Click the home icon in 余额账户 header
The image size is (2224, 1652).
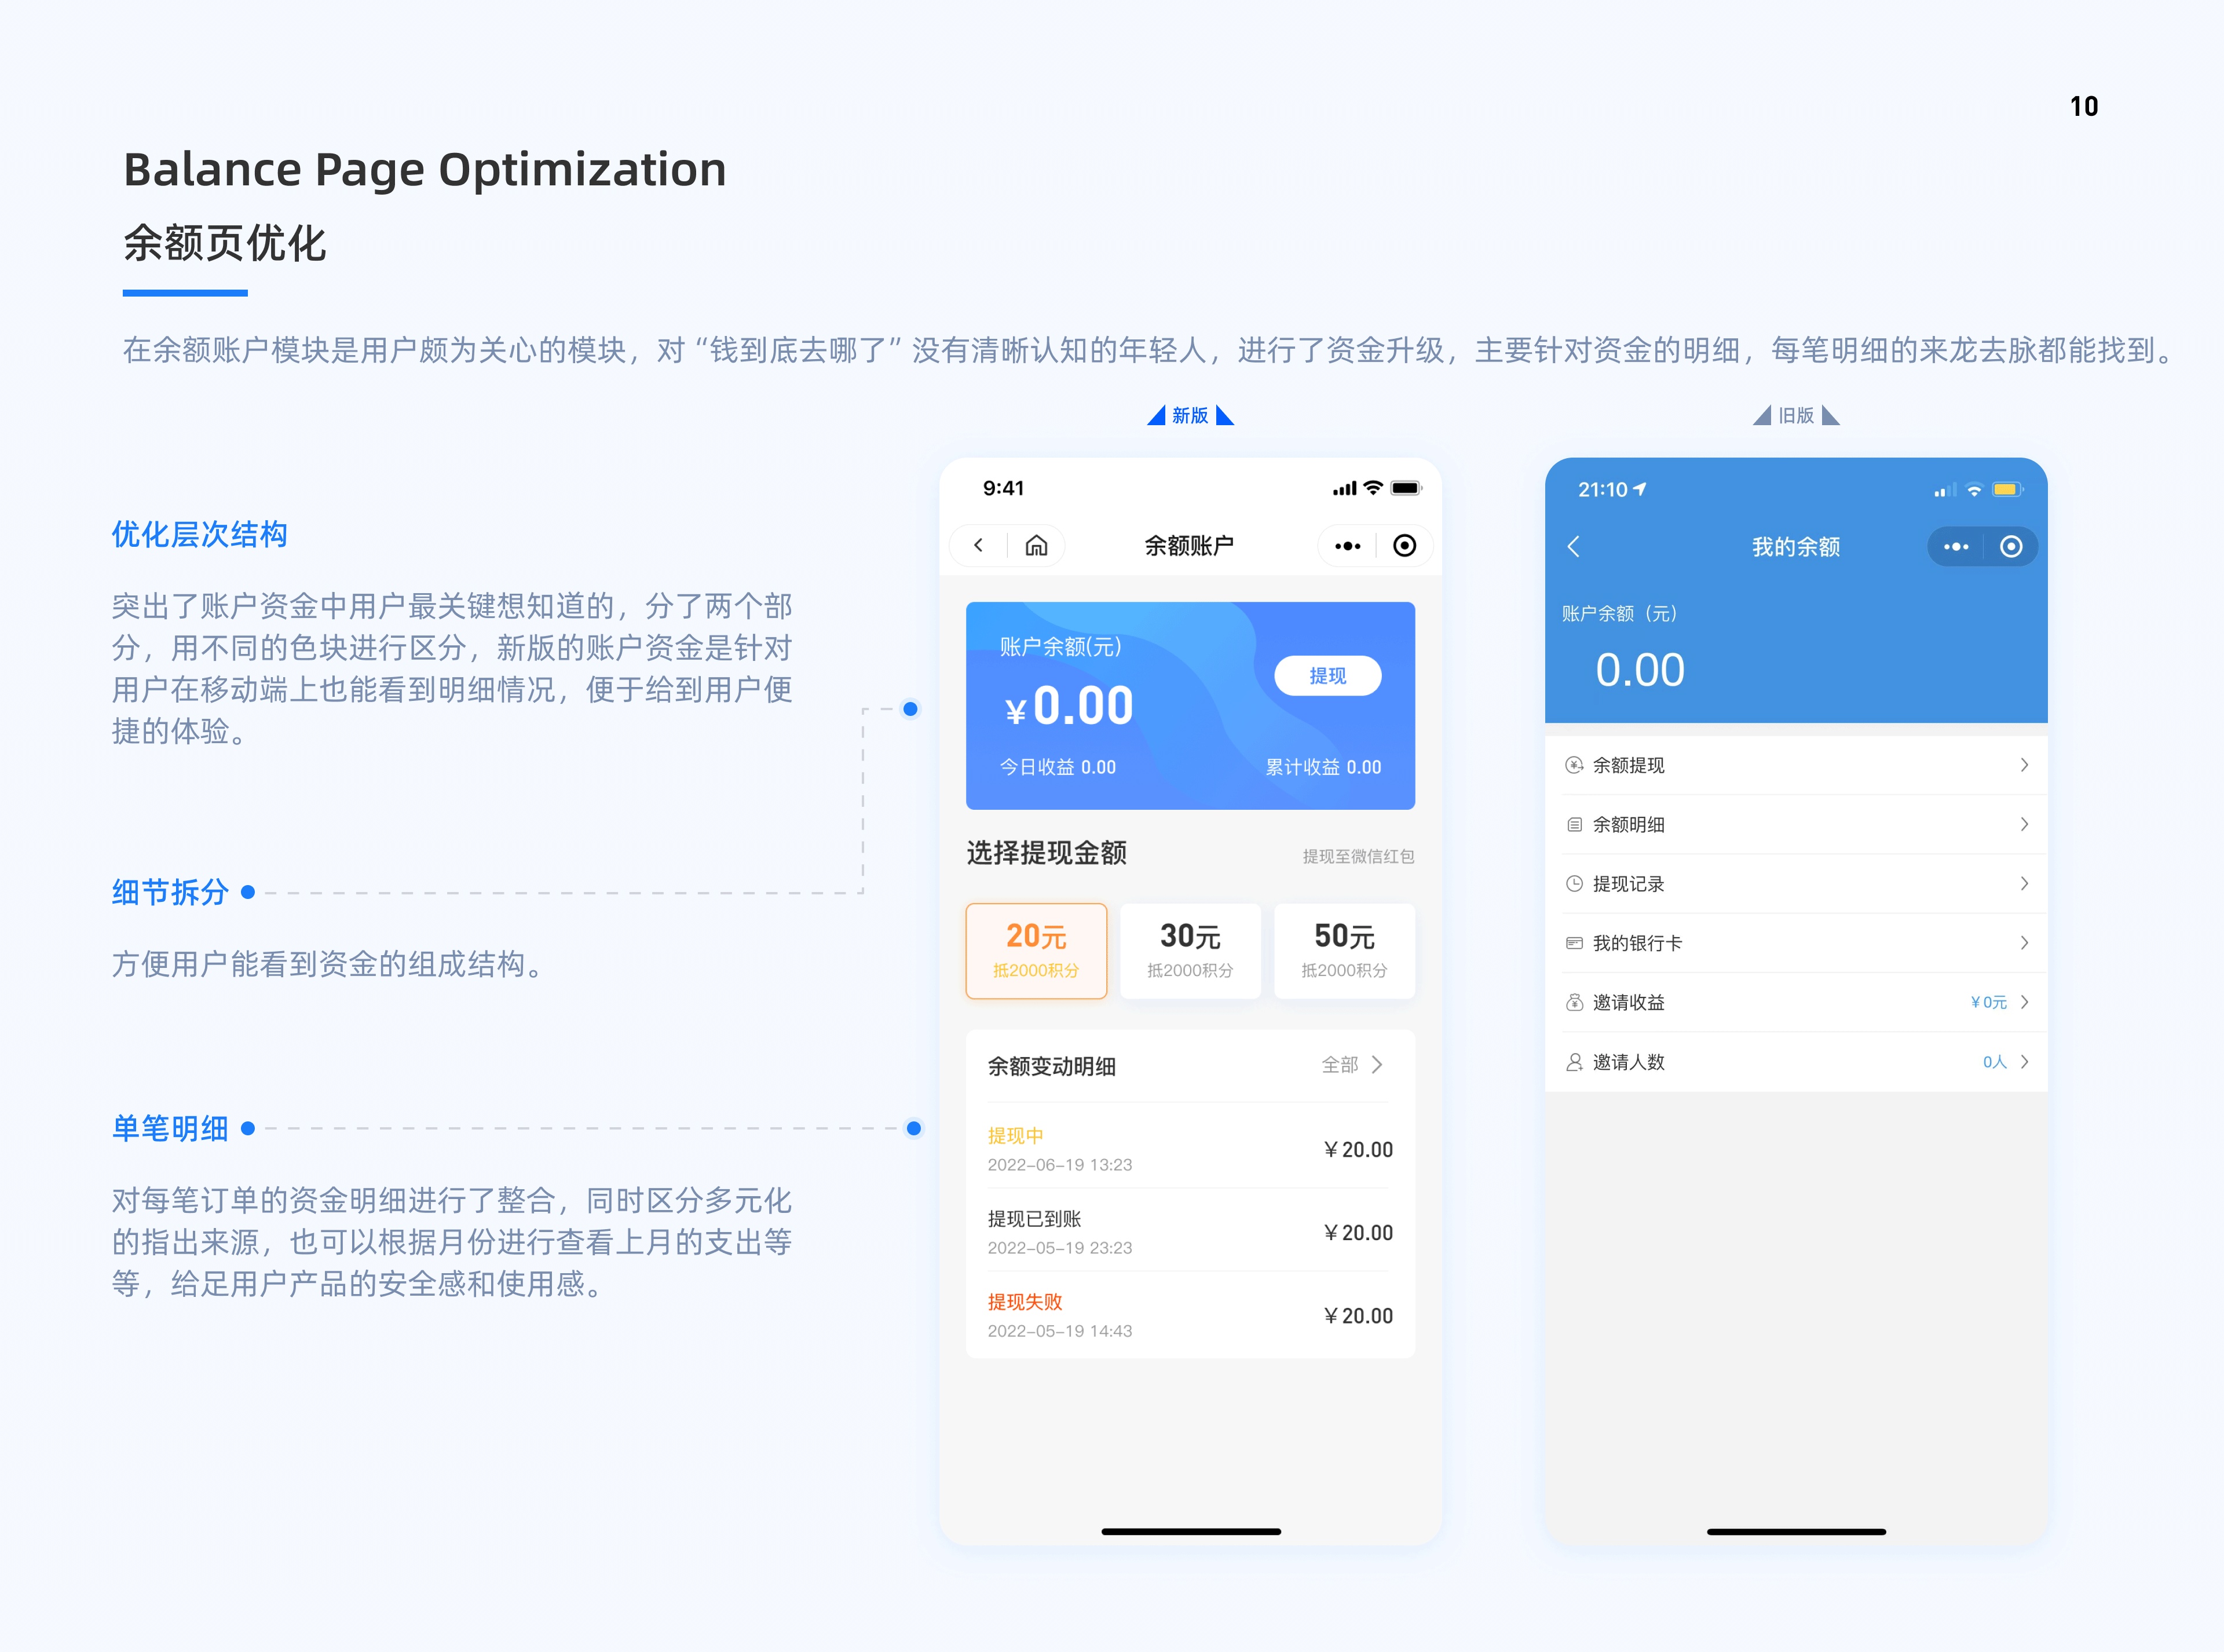pyautogui.click(x=1036, y=545)
